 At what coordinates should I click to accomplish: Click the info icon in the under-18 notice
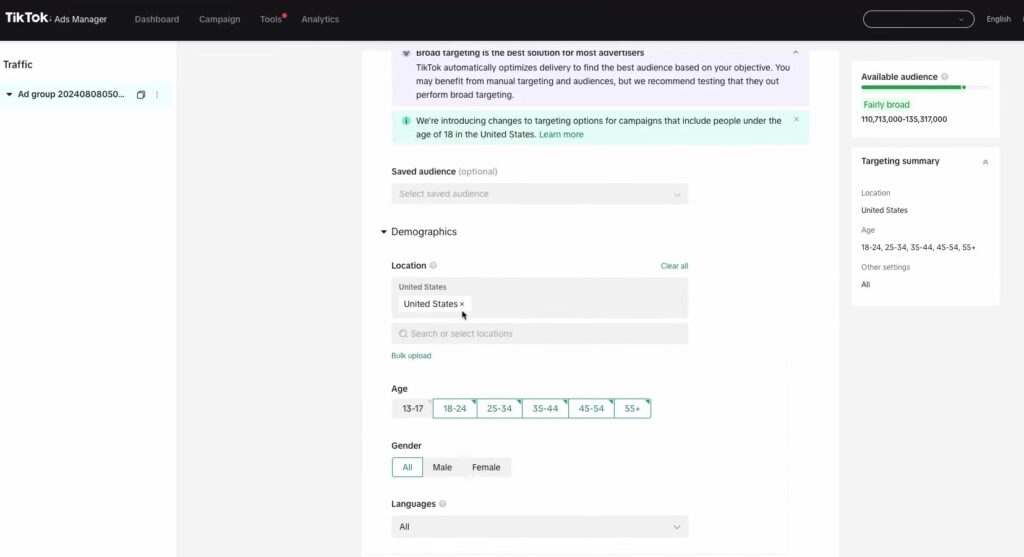[406, 121]
